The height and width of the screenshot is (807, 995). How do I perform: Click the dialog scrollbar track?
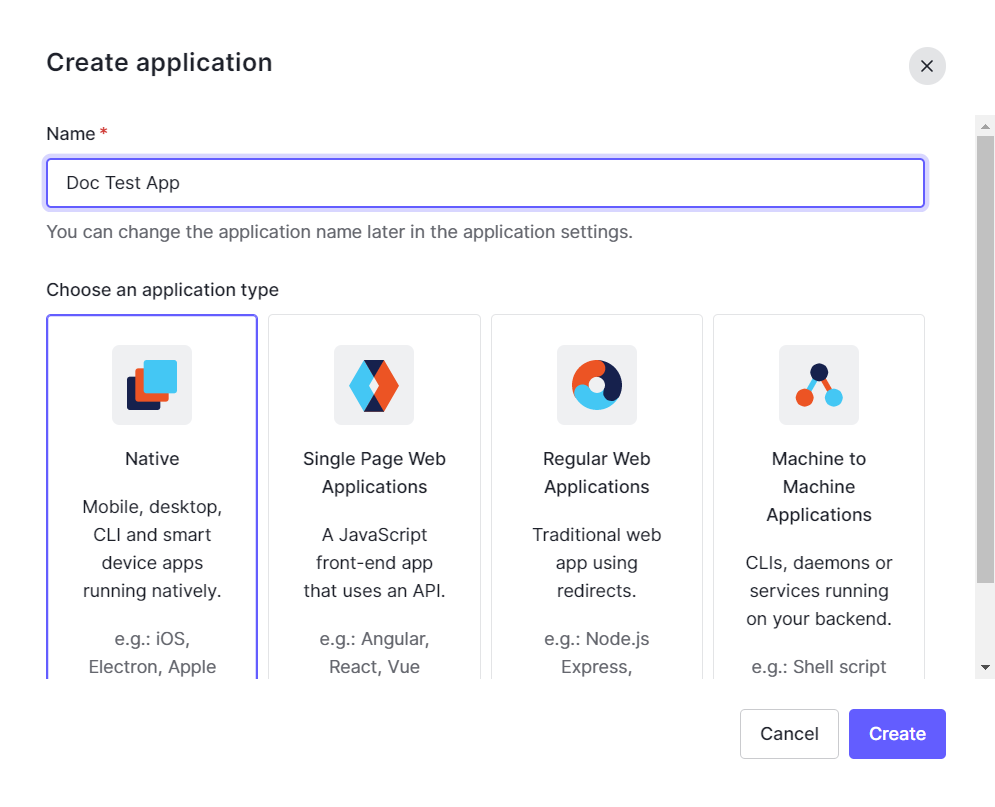(985, 400)
